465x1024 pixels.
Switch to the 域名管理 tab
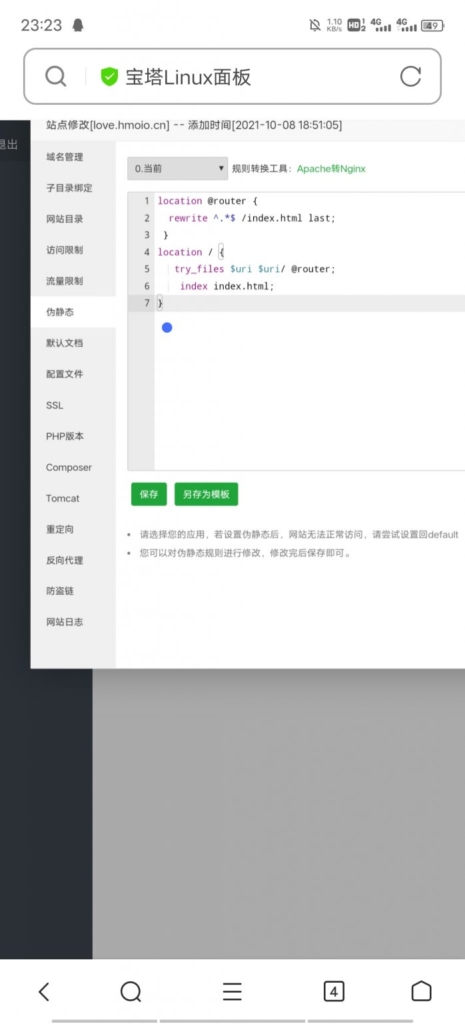(65, 157)
